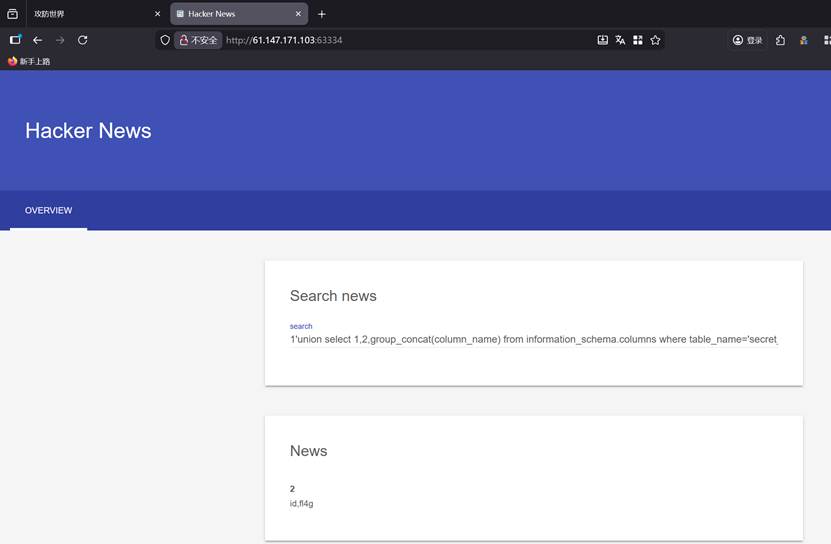Click the colored extension icon in toolbar

pos(803,40)
